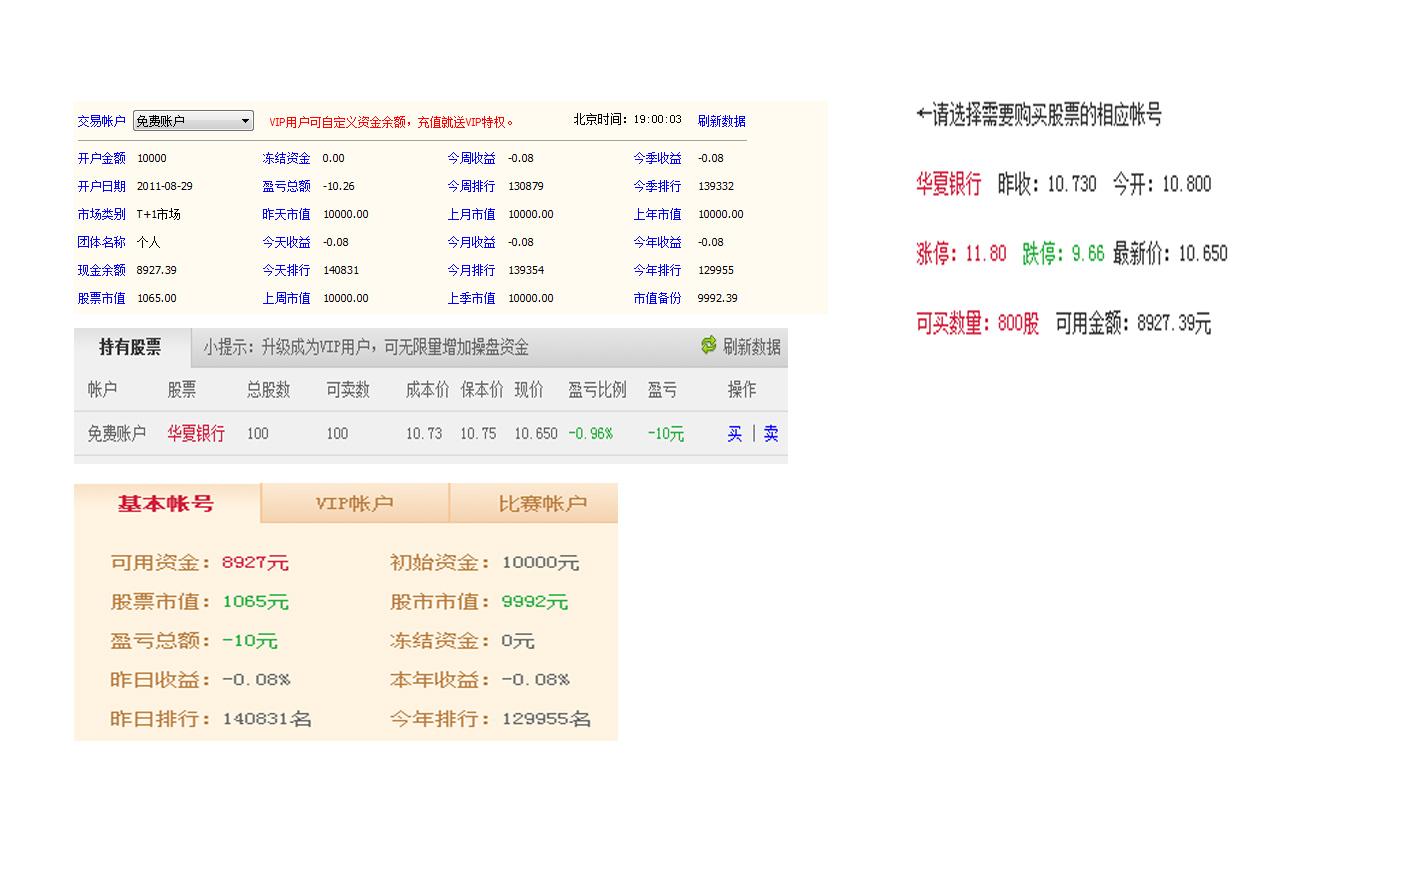Viewport: 1418px width, 878px height.
Task: Click the 今年排行 value 129955 in top table
Action: (716, 270)
